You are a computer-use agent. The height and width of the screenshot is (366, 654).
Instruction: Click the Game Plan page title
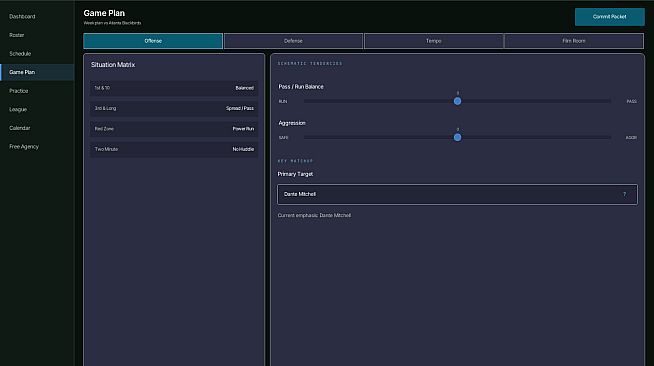[x=104, y=13]
